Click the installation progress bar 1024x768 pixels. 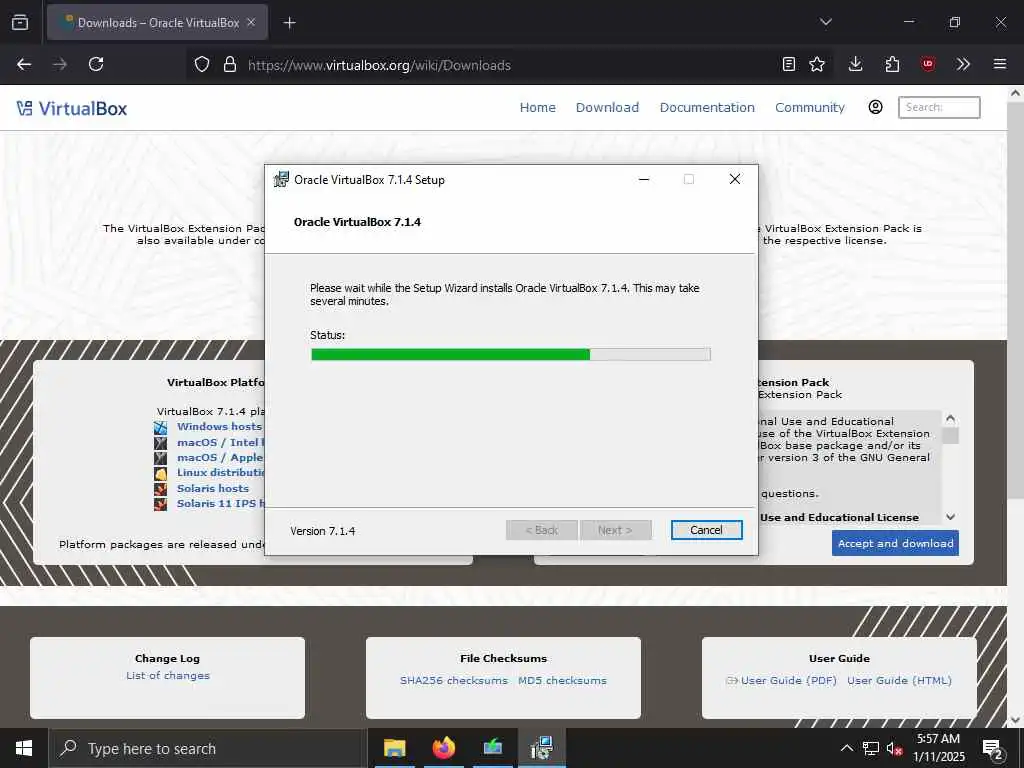tap(511, 354)
